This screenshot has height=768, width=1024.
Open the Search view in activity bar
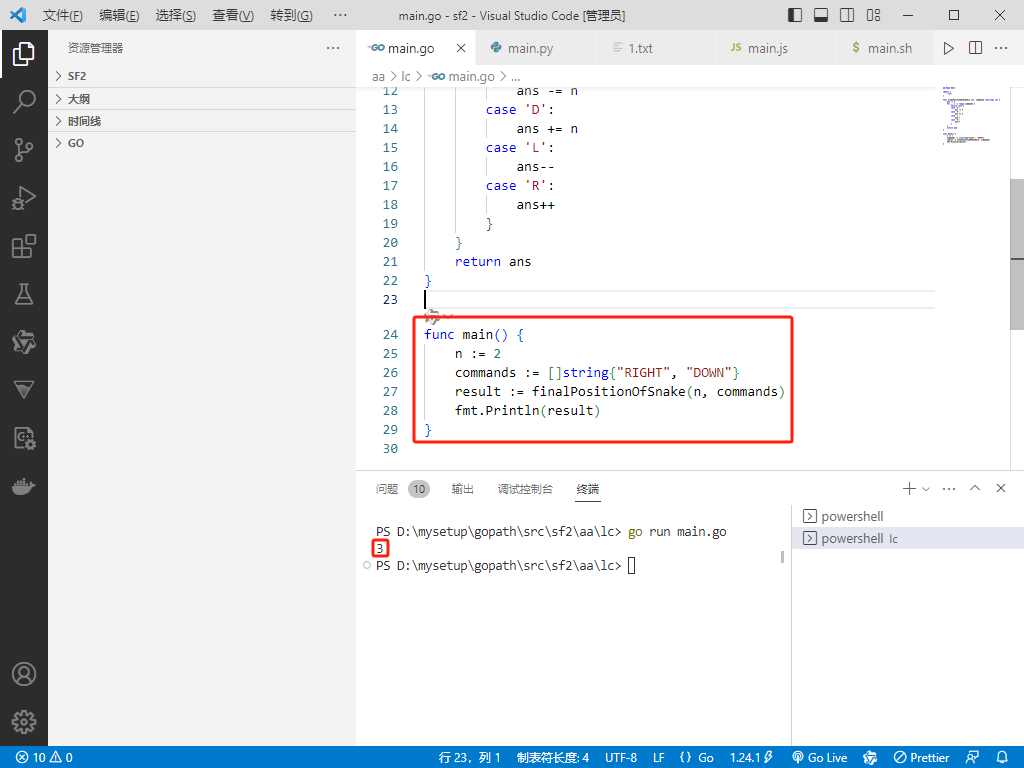(x=24, y=102)
